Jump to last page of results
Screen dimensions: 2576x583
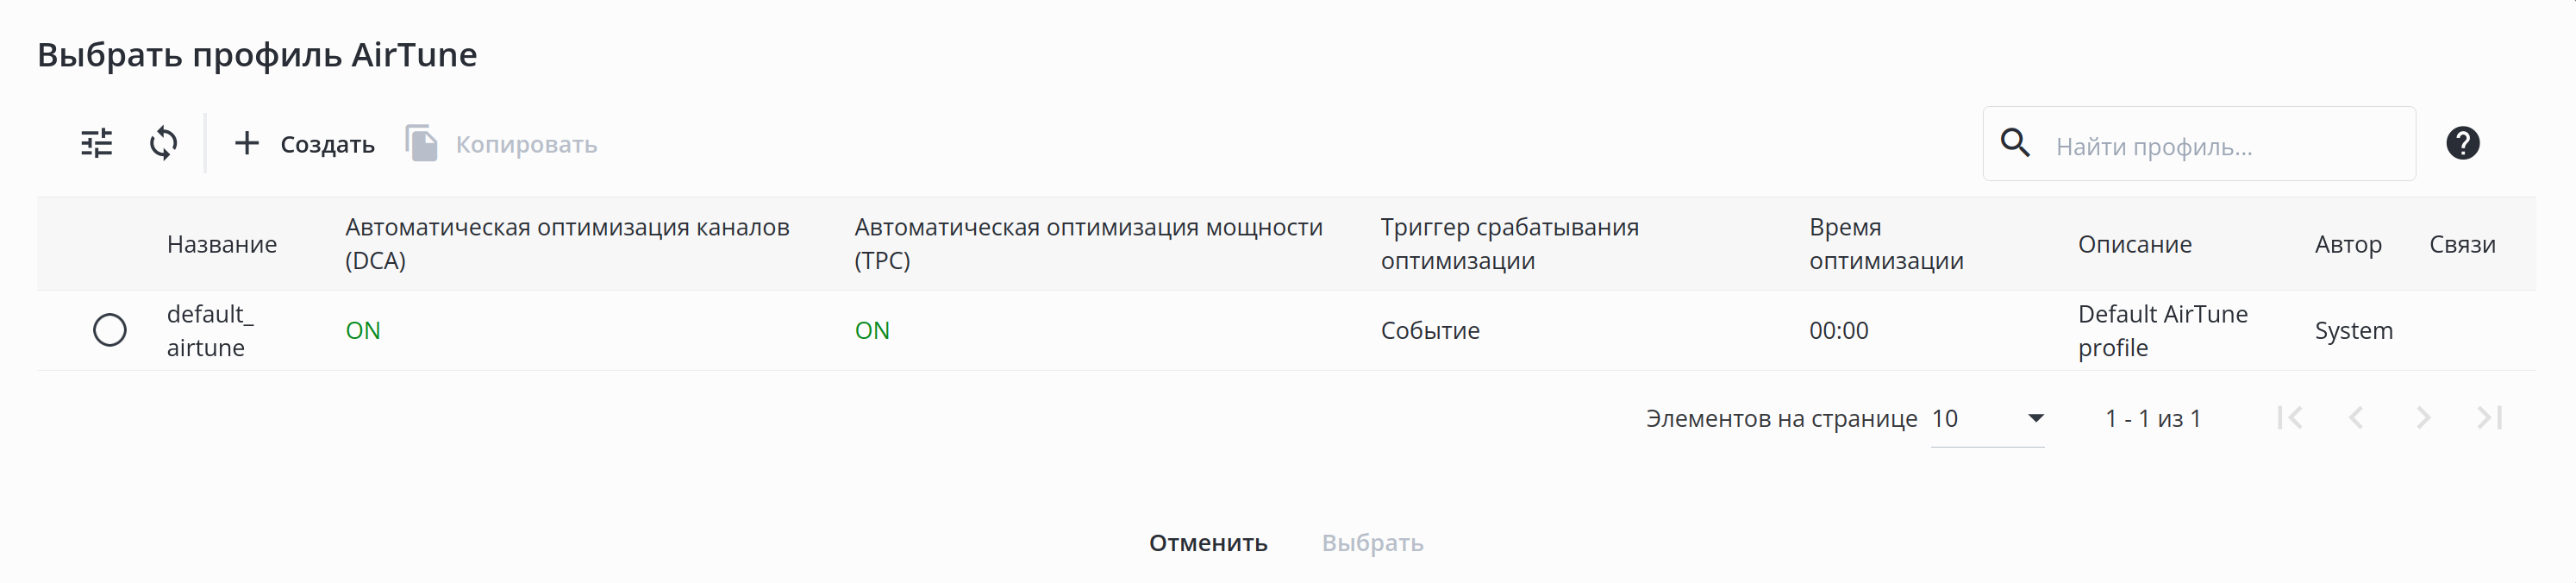2489,418
